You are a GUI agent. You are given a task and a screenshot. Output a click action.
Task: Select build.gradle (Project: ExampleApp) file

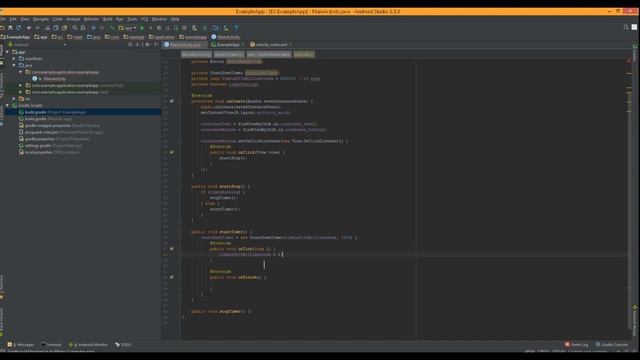point(55,112)
